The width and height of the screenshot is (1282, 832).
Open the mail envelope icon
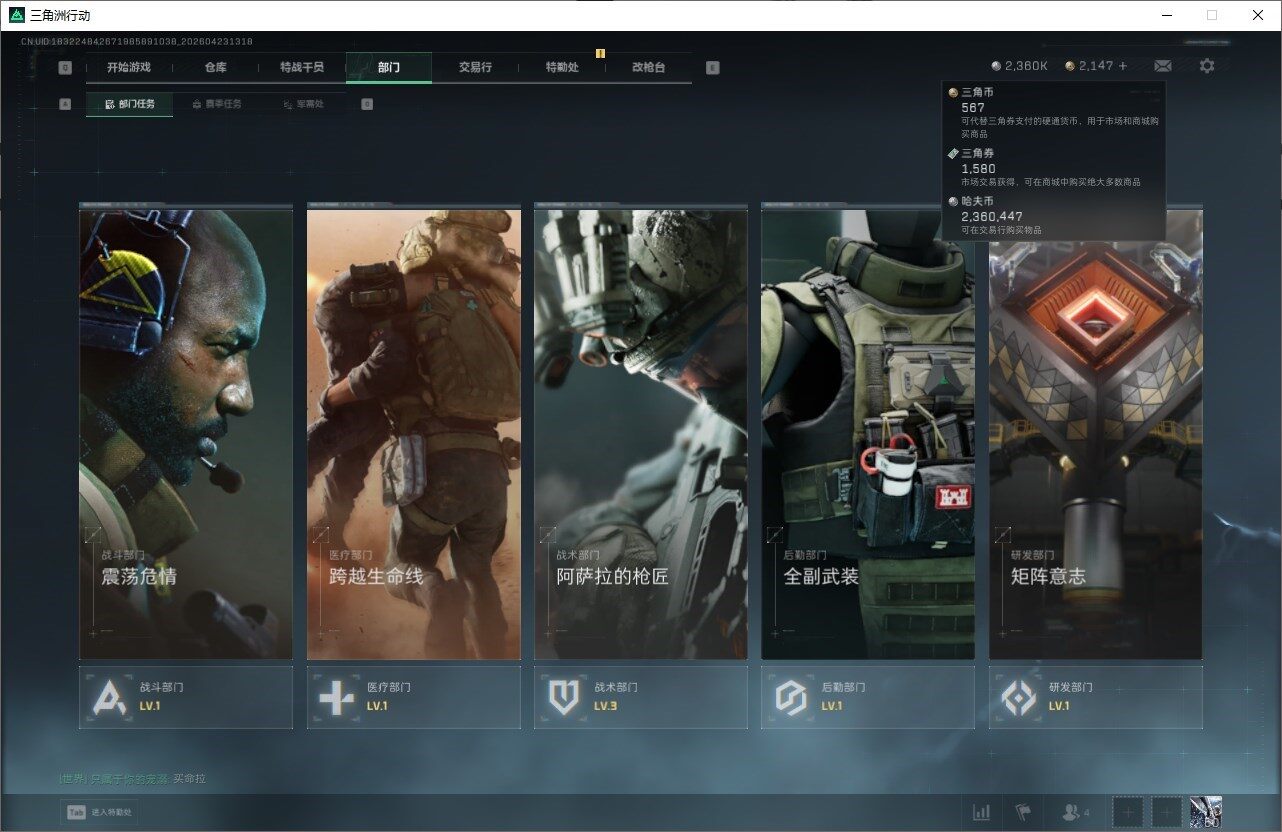click(1162, 66)
